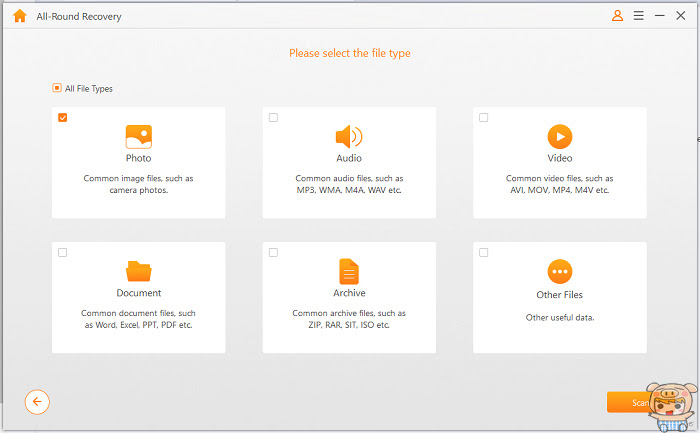
Task: Click the Video play icon
Action: coord(560,137)
